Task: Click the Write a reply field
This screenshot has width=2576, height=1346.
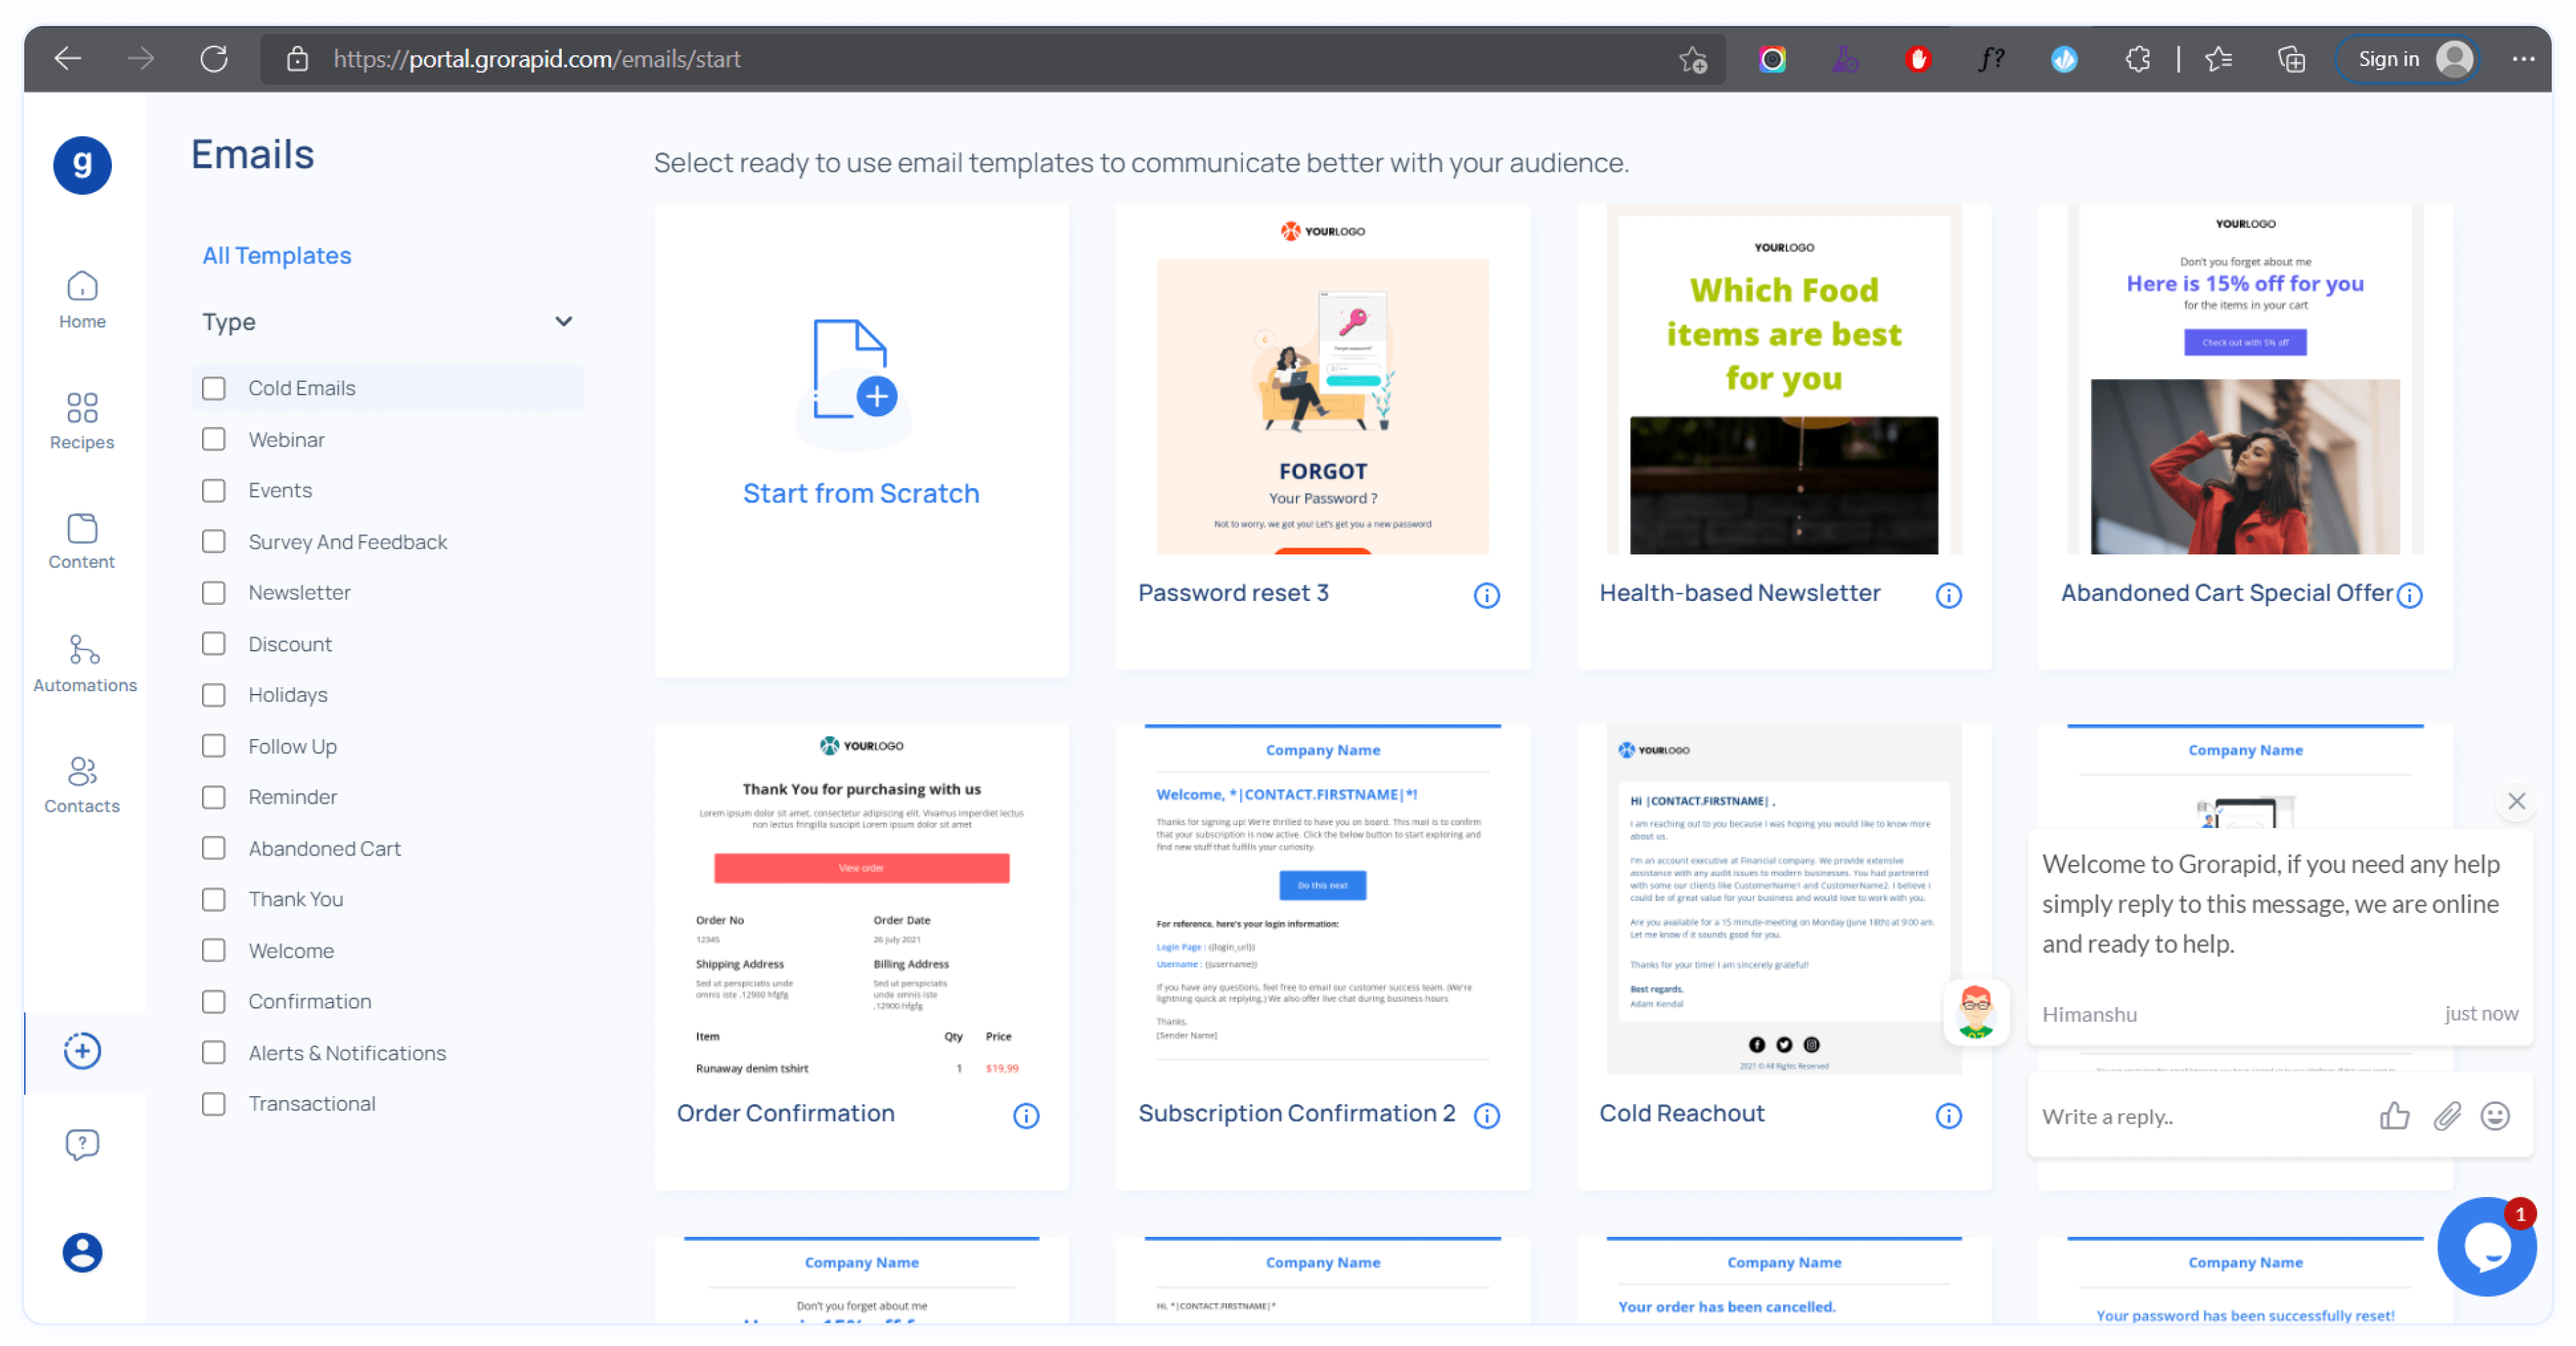Action: [2190, 1116]
